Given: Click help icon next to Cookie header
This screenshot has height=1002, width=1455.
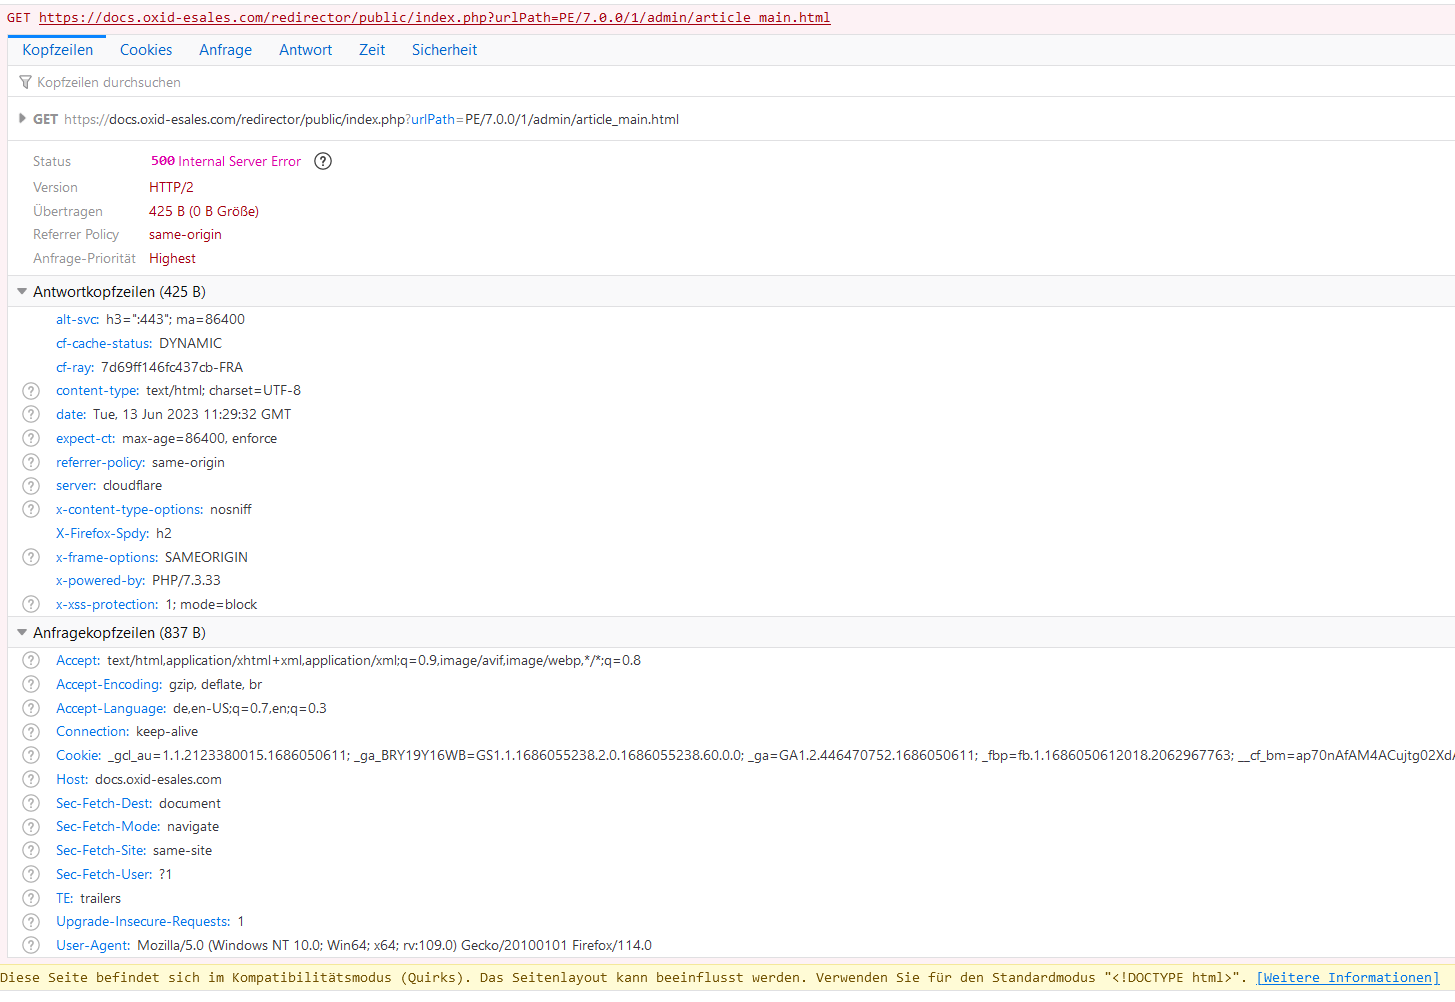Looking at the screenshot, I should coord(31,755).
